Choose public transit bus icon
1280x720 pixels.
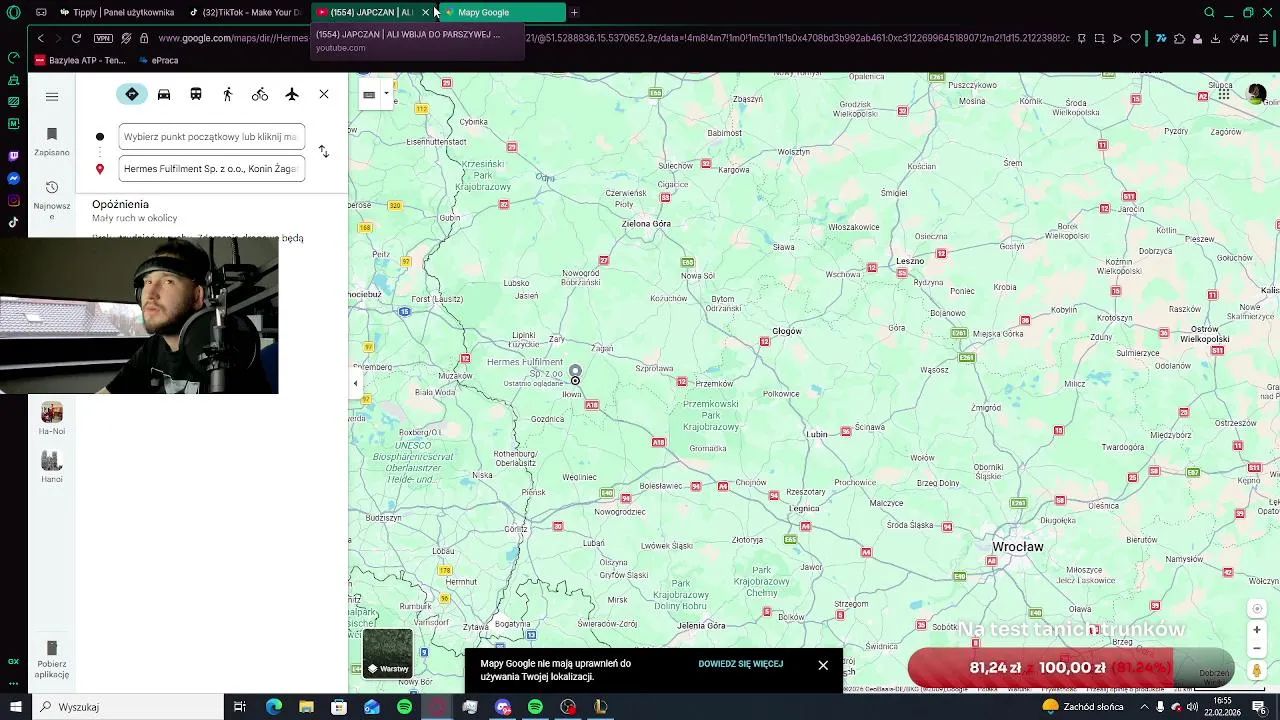point(196,94)
